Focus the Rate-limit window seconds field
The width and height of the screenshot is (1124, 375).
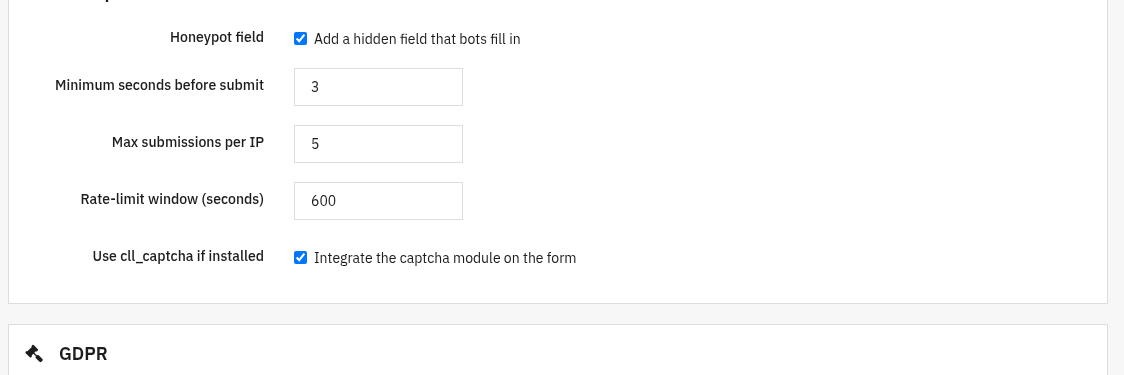pos(378,201)
